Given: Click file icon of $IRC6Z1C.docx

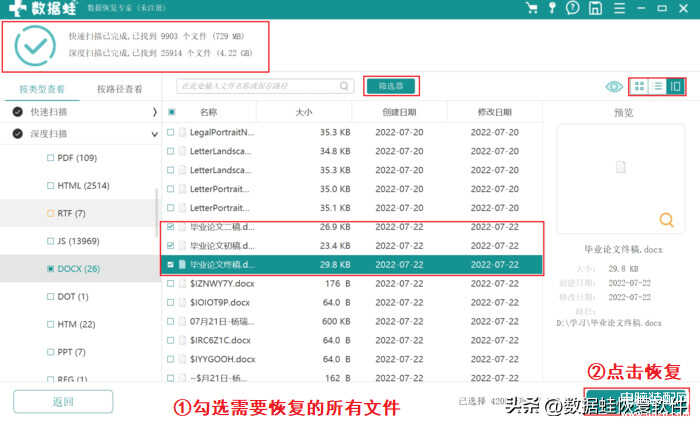Looking at the screenshot, I should pos(182,340).
